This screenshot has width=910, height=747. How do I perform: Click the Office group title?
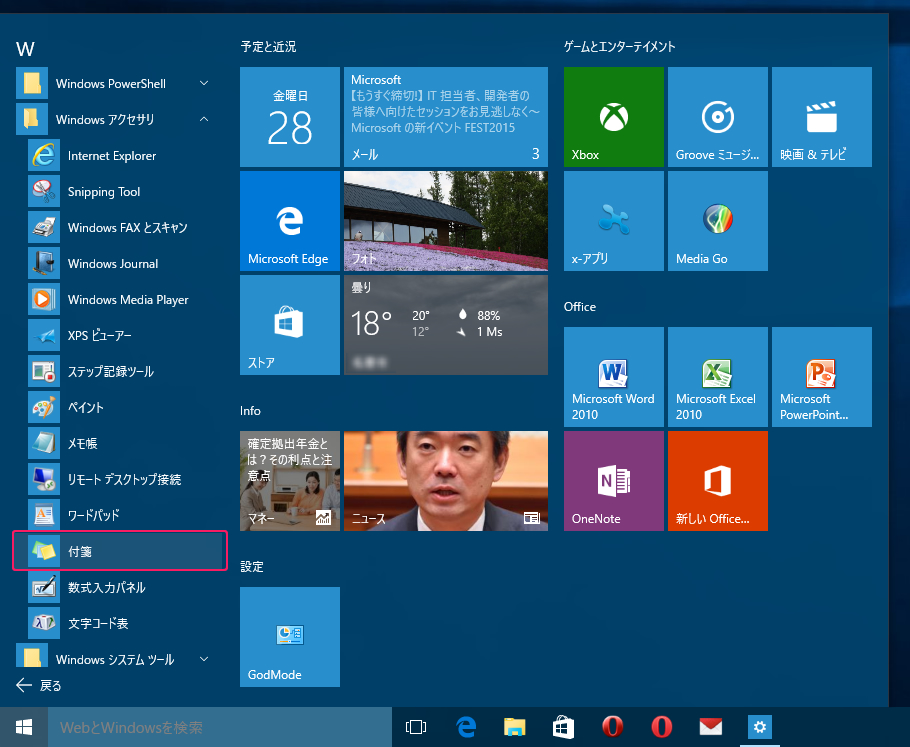point(580,306)
